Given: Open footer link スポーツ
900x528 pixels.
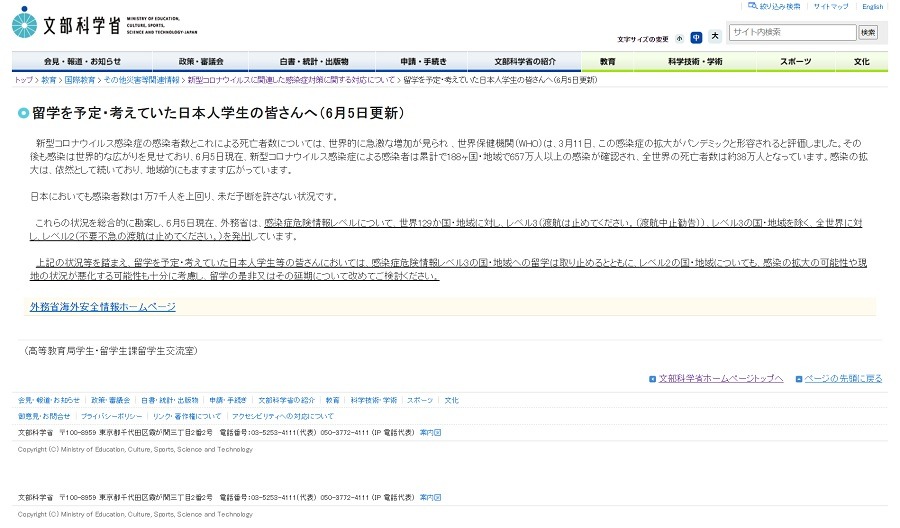Looking at the screenshot, I should point(420,401).
